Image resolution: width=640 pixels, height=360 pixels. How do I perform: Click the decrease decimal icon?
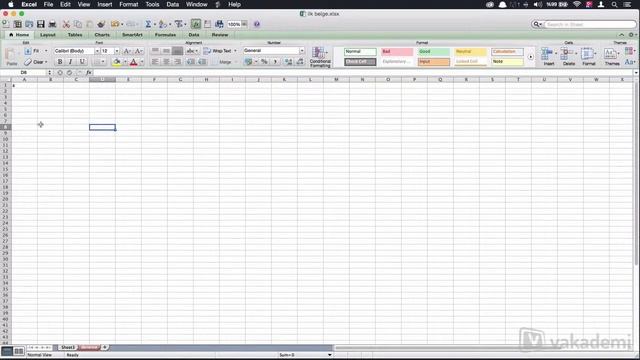[300, 62]
